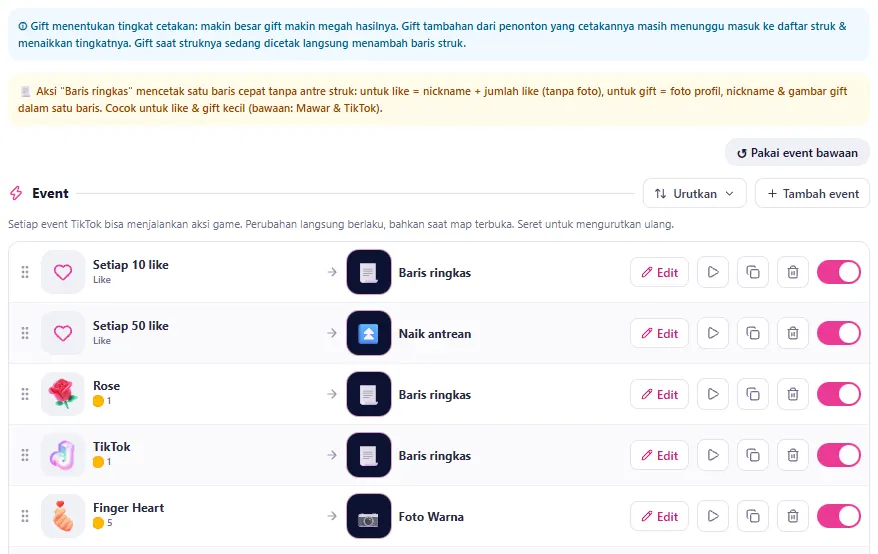Play test the Finger Heart event

click(x=713, y=516)
